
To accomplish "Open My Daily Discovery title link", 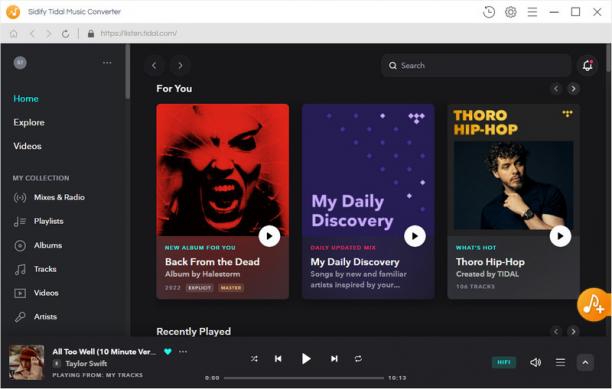I will point(355,262).
